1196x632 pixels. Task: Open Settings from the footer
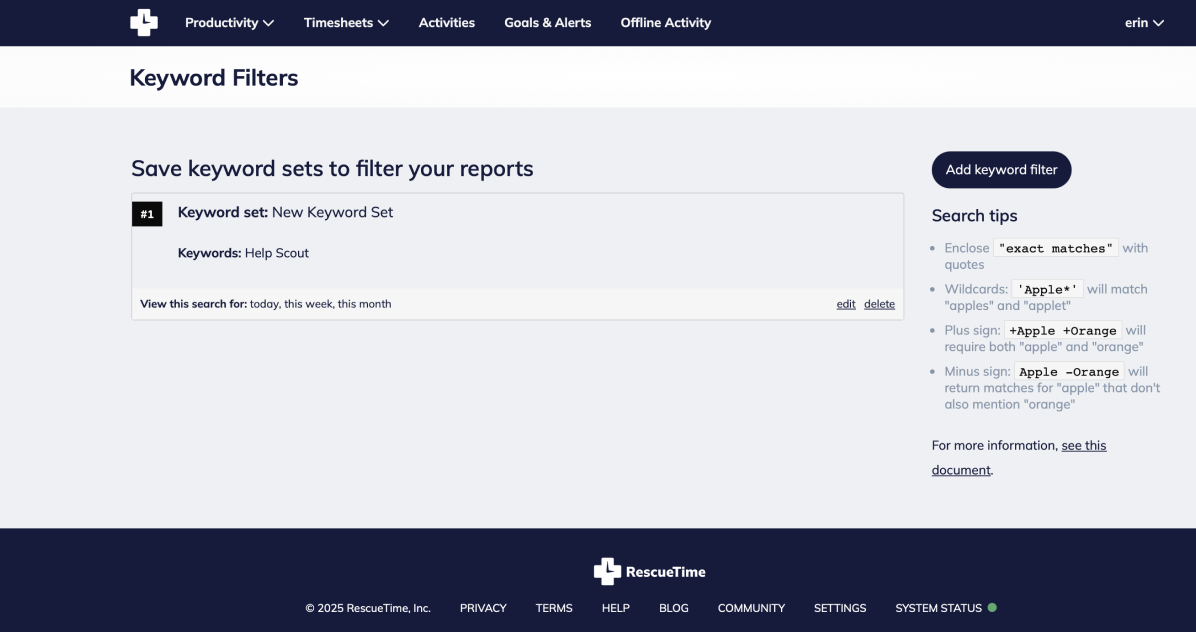pos(840,608)
